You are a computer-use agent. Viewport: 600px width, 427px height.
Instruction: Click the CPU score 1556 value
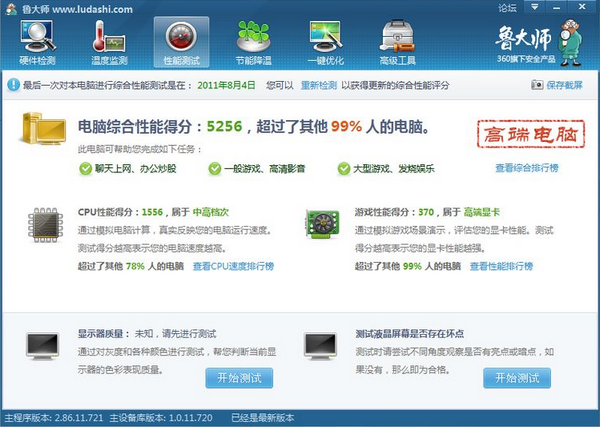[152, 212]
